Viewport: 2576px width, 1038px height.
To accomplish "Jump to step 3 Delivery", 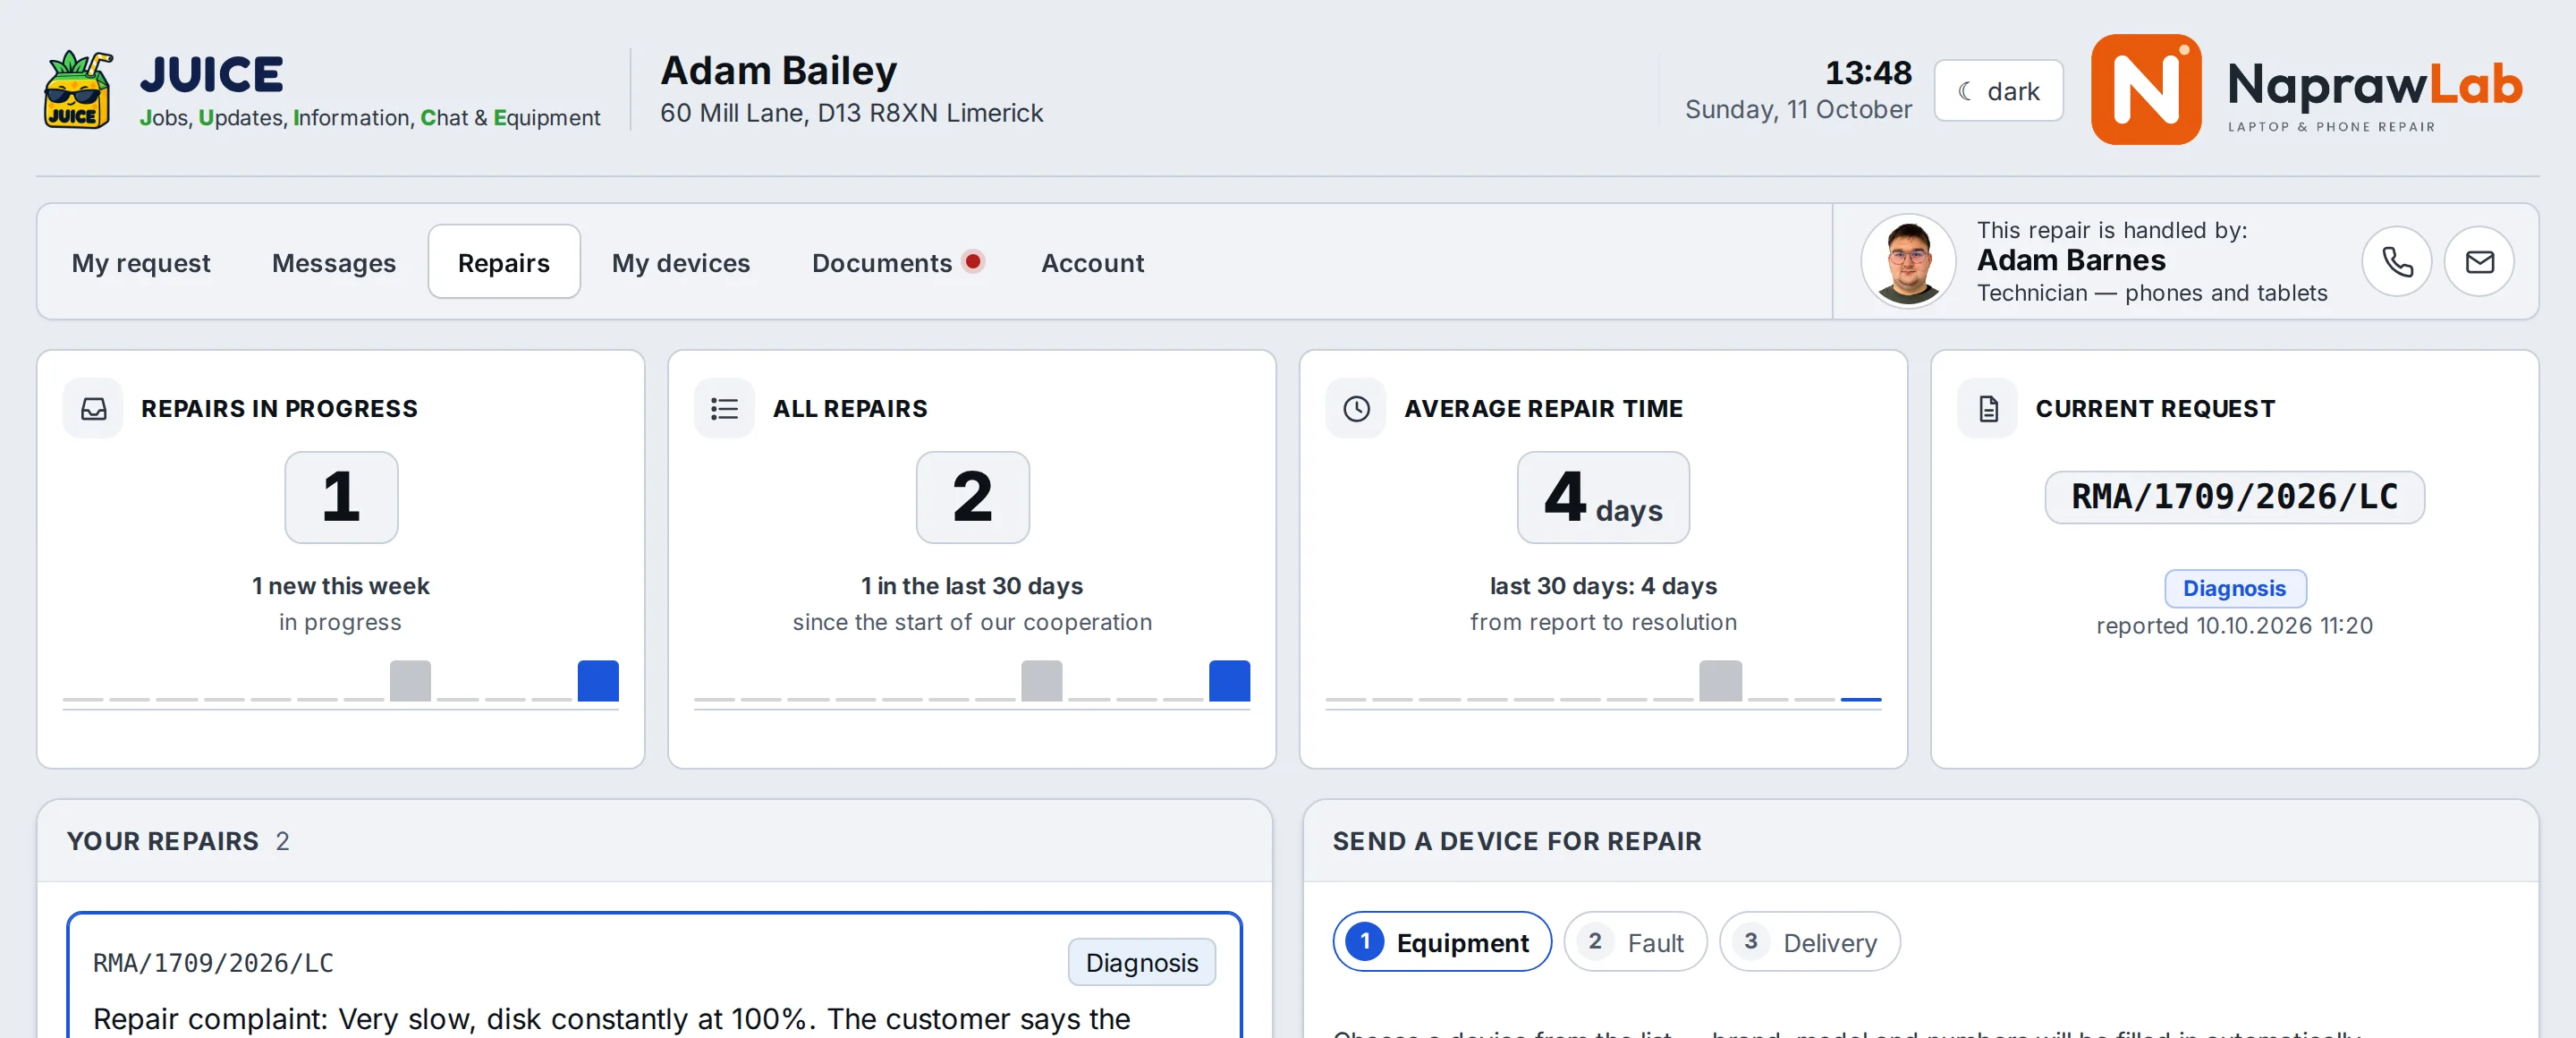I will click(1809, 941).
